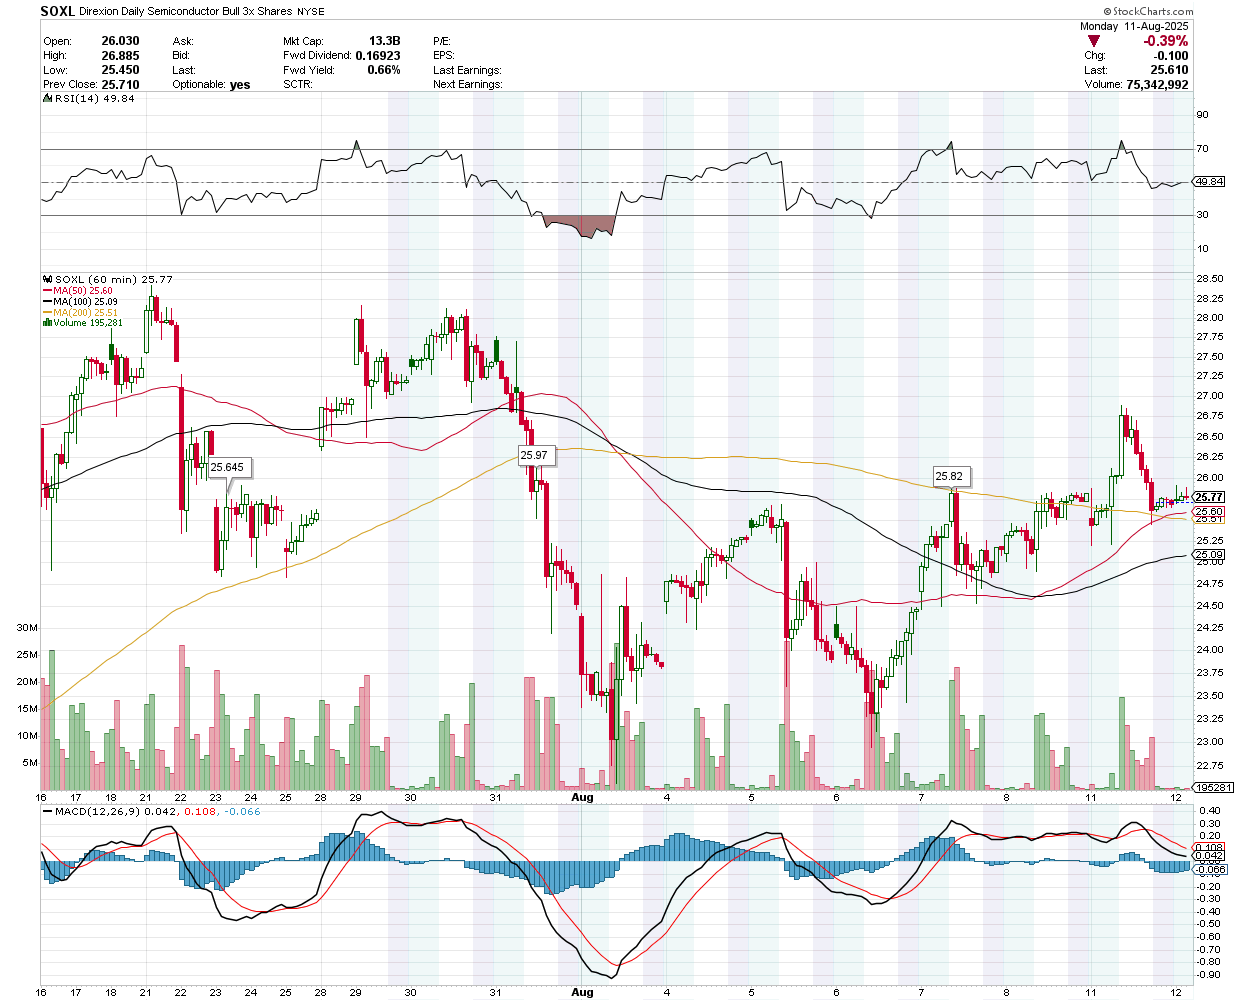This screenshot has height=1001, width=1240.
Task: Click the SOXL (60 min) 25.77 legend
Action: [113, 280]
